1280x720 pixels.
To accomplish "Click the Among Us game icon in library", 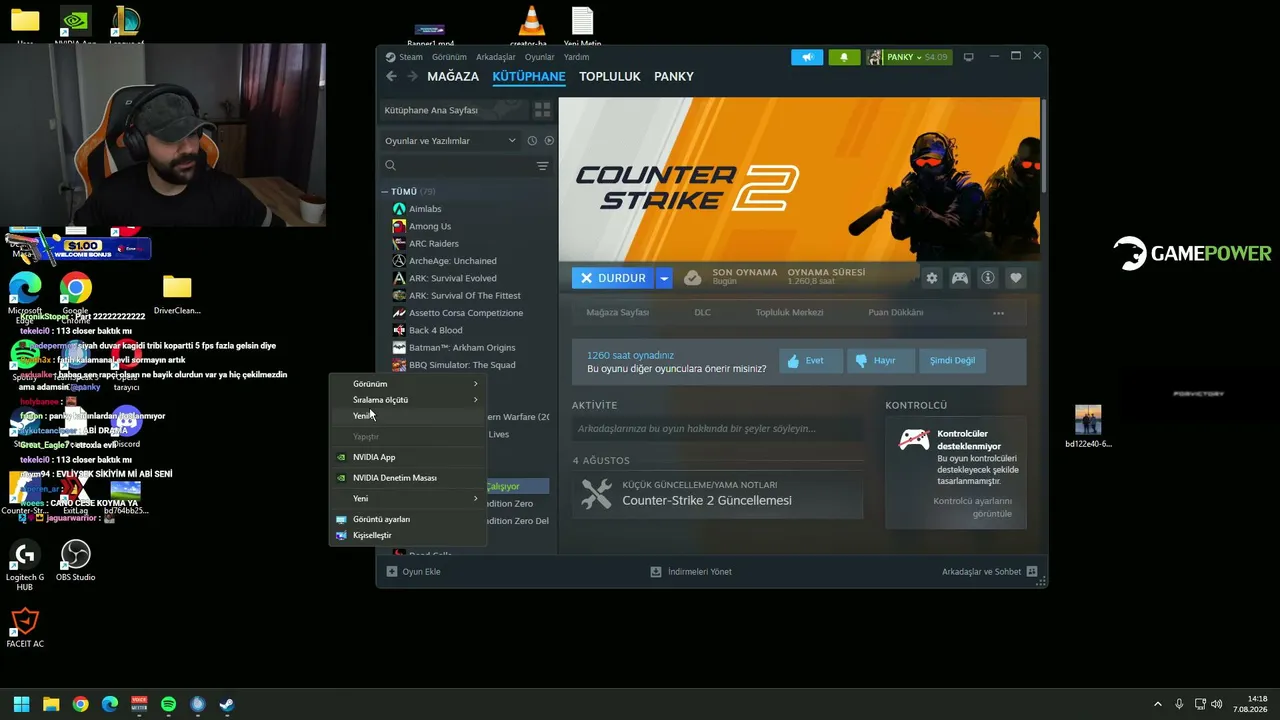I will tap(399, 226).
